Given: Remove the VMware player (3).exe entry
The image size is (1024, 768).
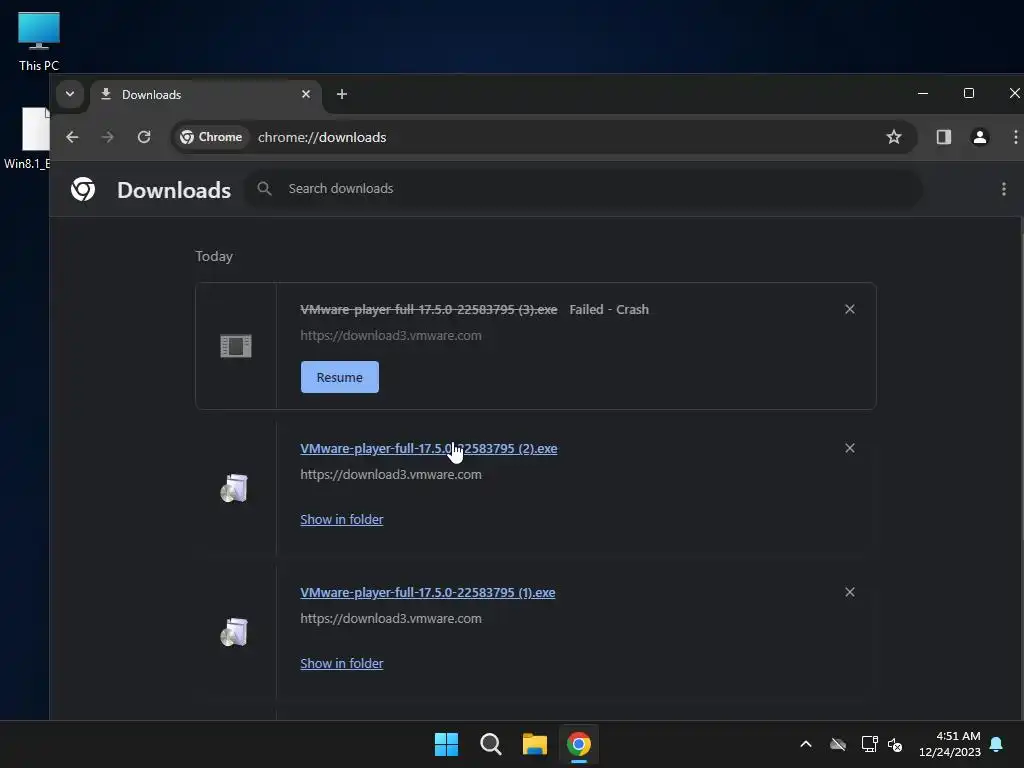Looking at the screenshot, I should point(850,309).
